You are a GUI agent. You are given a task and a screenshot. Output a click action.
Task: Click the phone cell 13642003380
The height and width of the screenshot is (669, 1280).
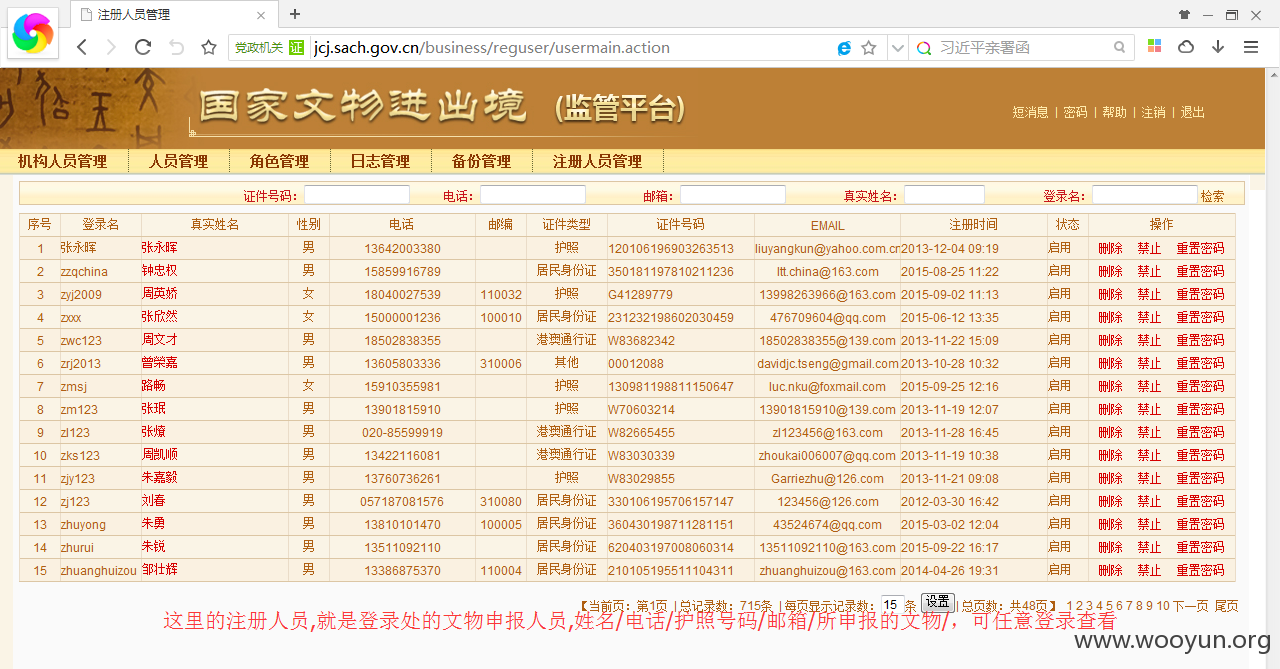coord(402,249)
